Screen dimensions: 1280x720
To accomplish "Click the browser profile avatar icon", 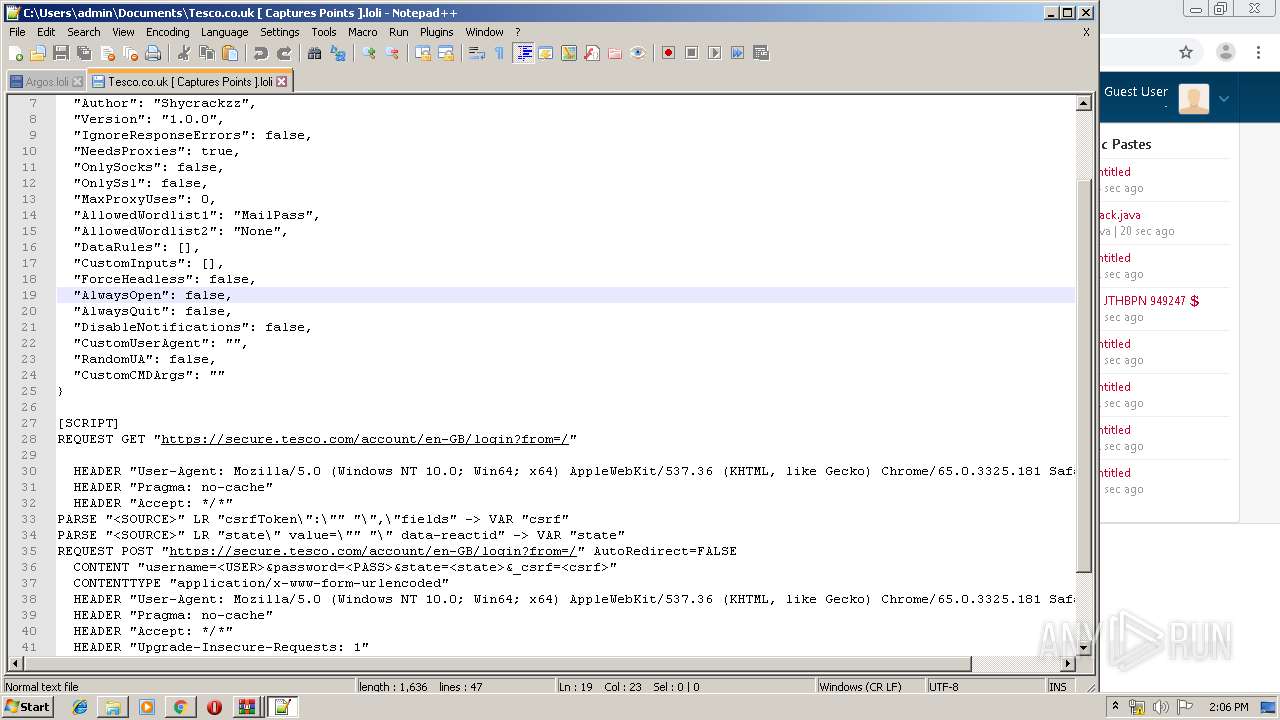I will 1226,53.
